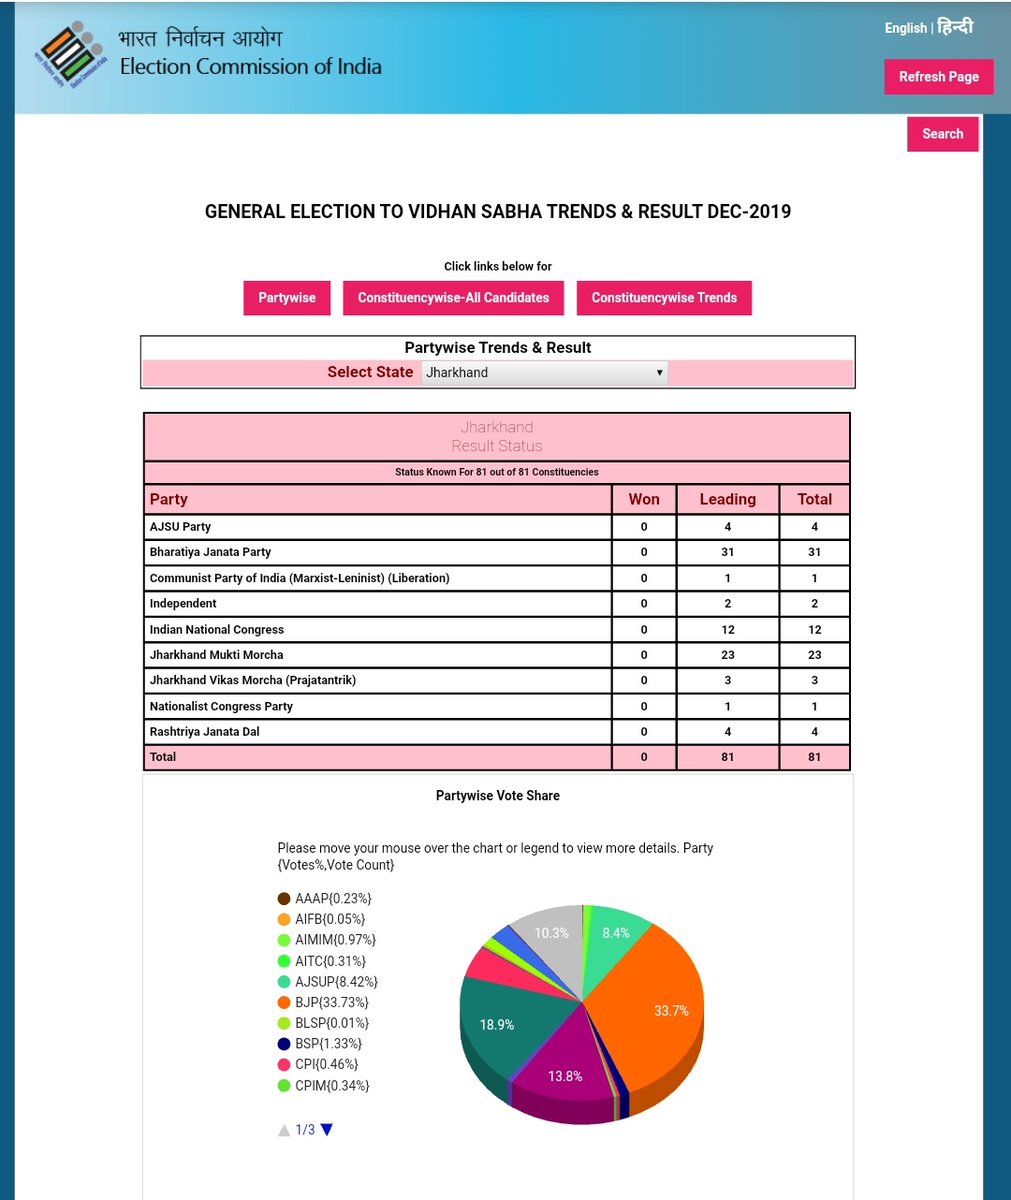
Task: Click the Election Commission of India logo
Action: (70, 56)
